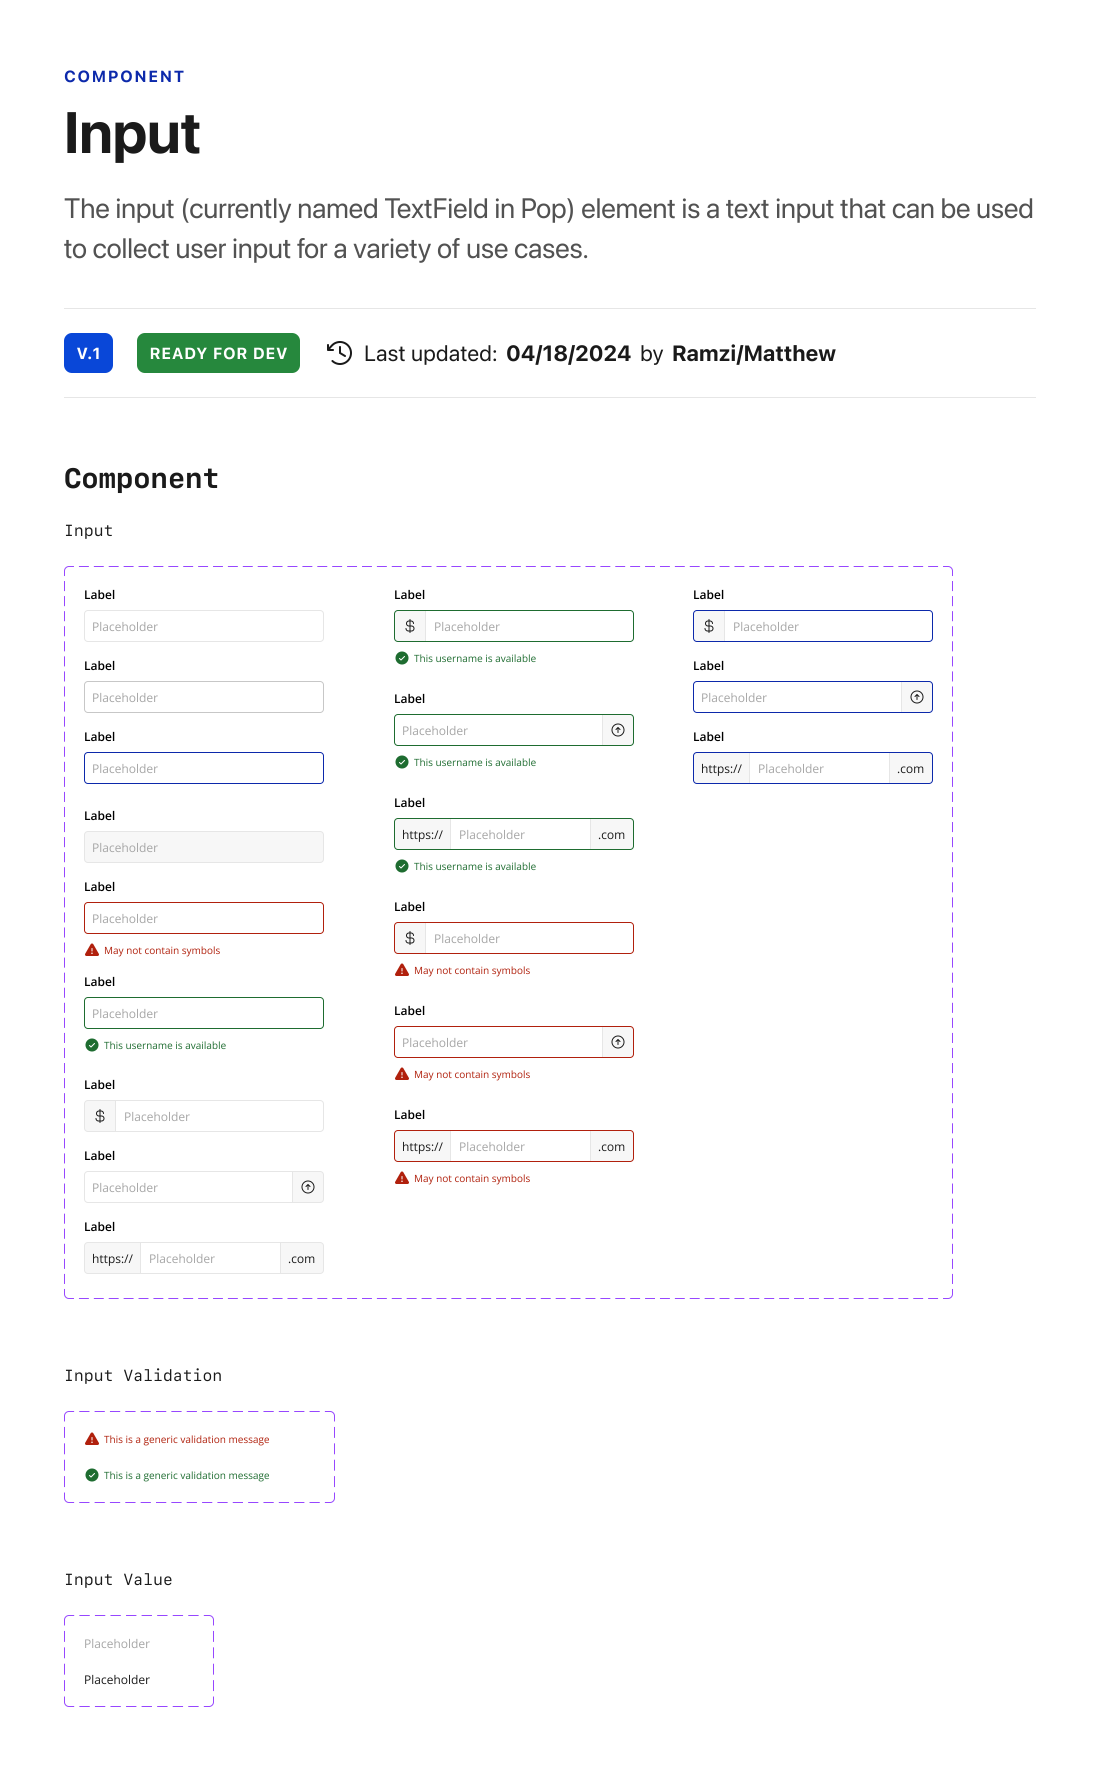Click the https:// prefix of gray default input

pyautogui.click(x=112, y=1258)
